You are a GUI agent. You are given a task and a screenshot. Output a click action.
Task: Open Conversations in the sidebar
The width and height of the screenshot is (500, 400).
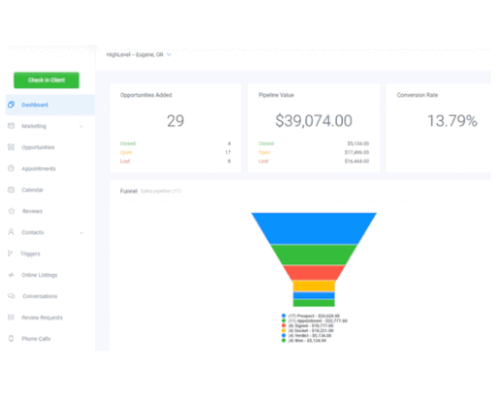[x=40, y=296]
